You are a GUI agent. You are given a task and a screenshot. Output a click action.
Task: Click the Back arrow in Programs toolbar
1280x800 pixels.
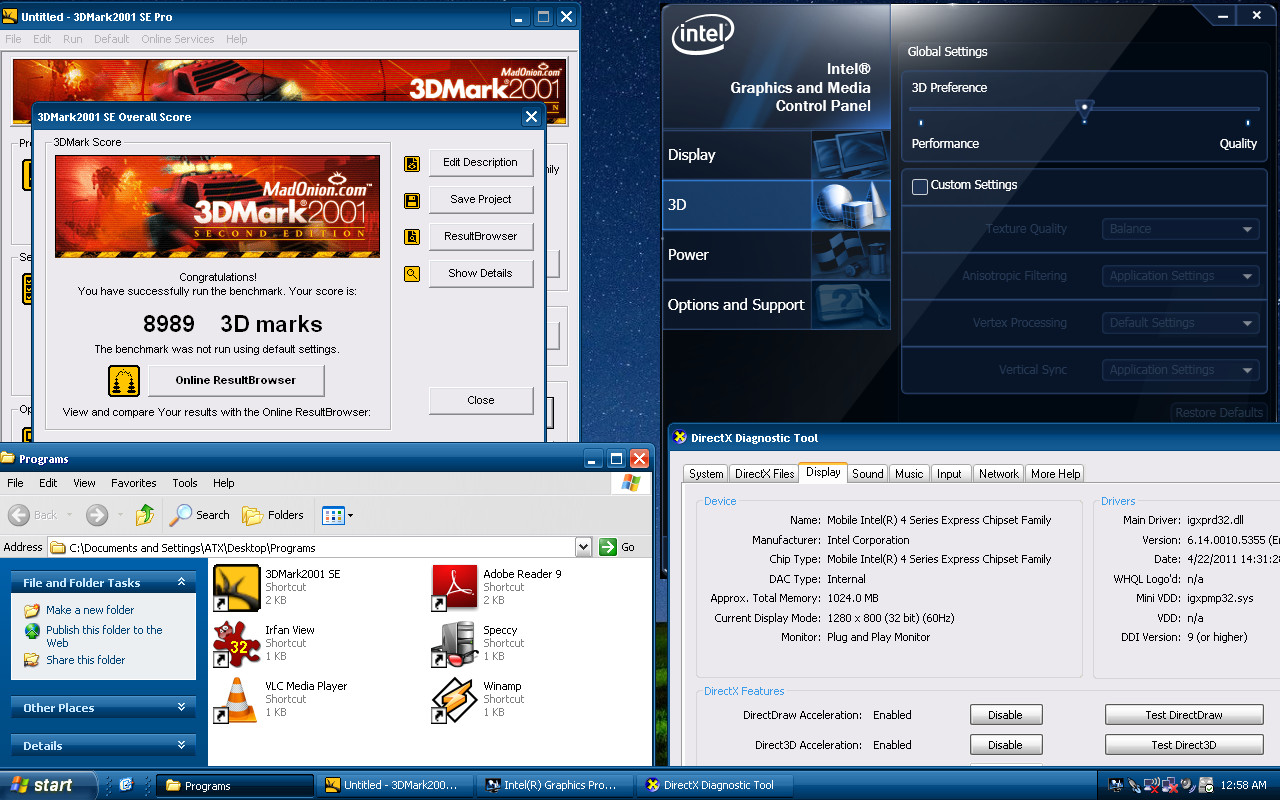pos(19,515)
